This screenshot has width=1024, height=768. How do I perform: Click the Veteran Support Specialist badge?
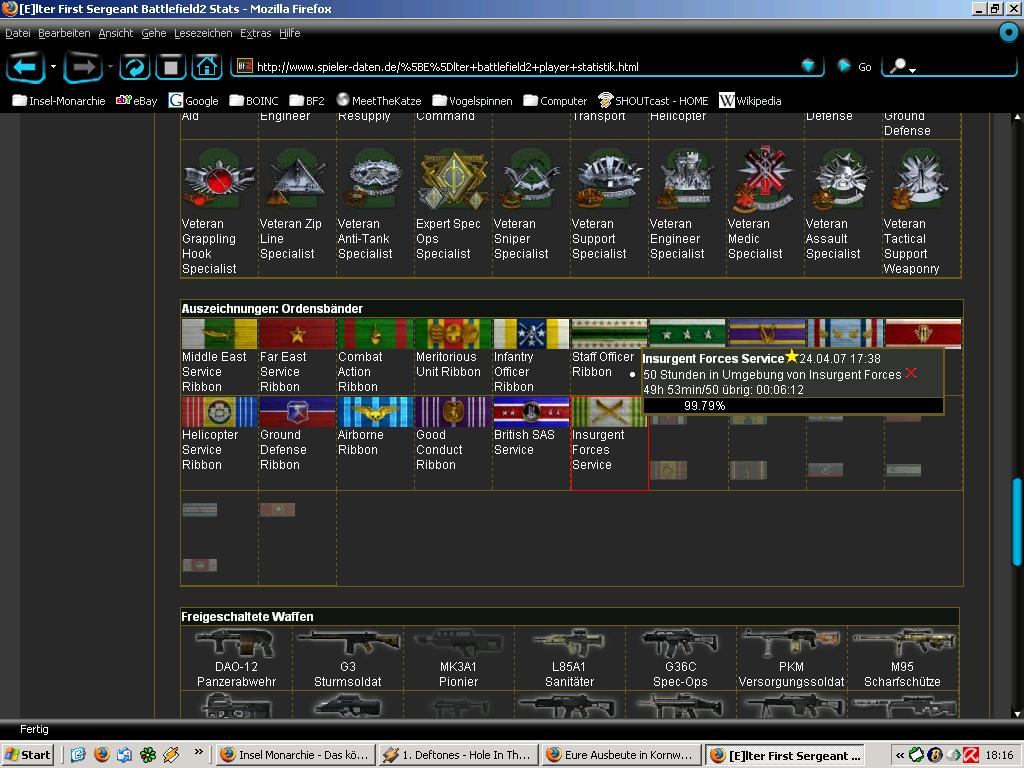pos(609,178)
